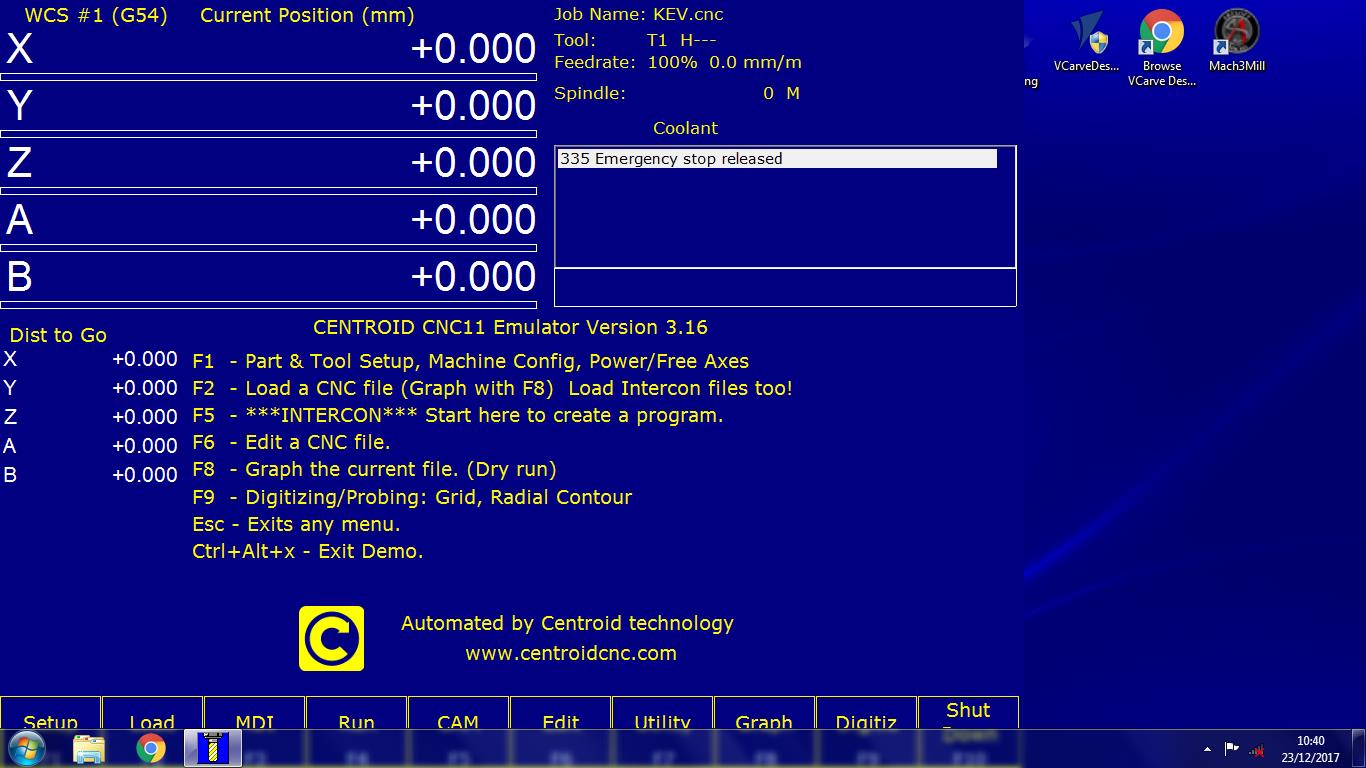Image resolution: width=1366 pixels, height=768 pixels.
Task: Open the VCarve Desktop installer shortcut
Action: coord(1086,42)
